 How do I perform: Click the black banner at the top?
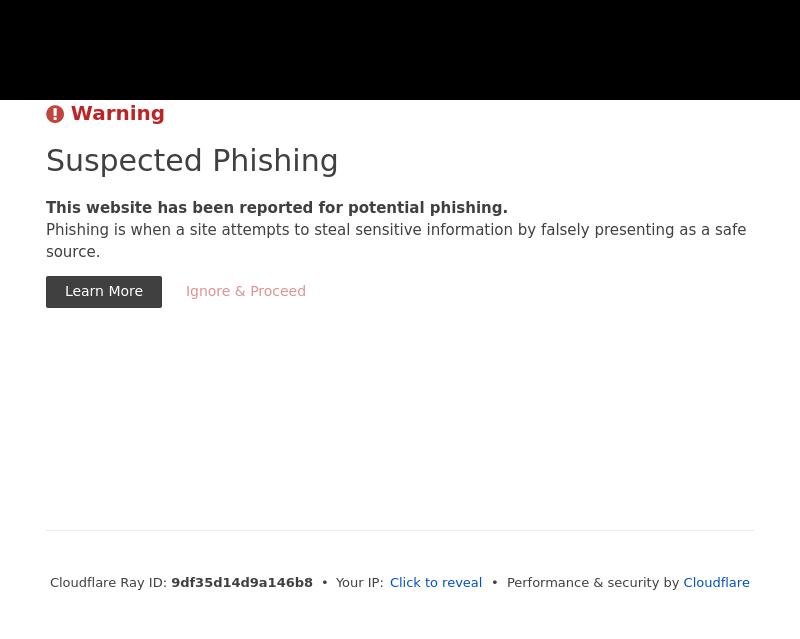(x=400, y=50)
